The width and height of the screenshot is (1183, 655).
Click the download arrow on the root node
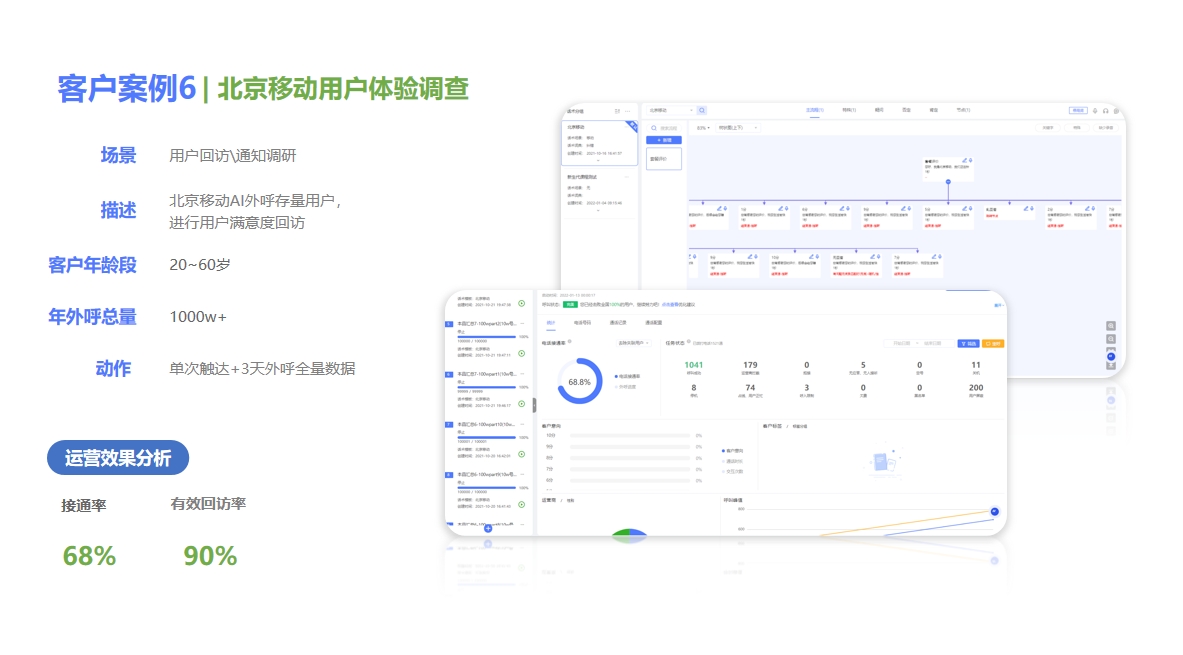click(x=970, y=161)
